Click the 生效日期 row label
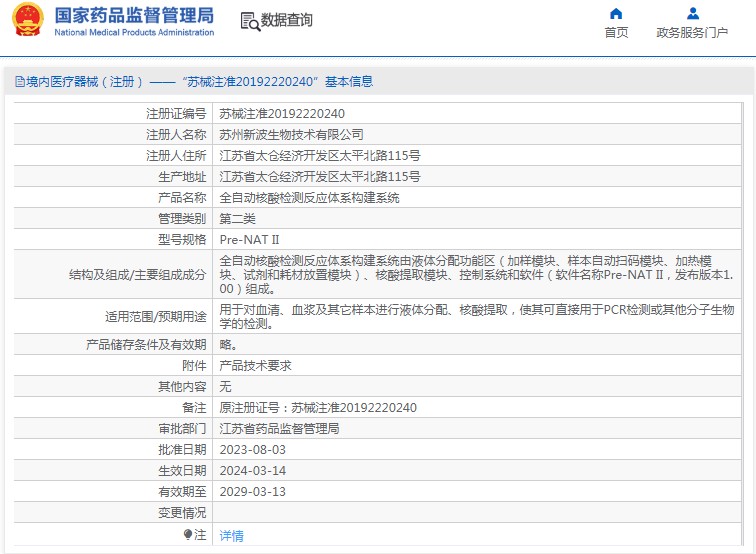This screenshot has height=554, width=756. [x=182, y=471]
